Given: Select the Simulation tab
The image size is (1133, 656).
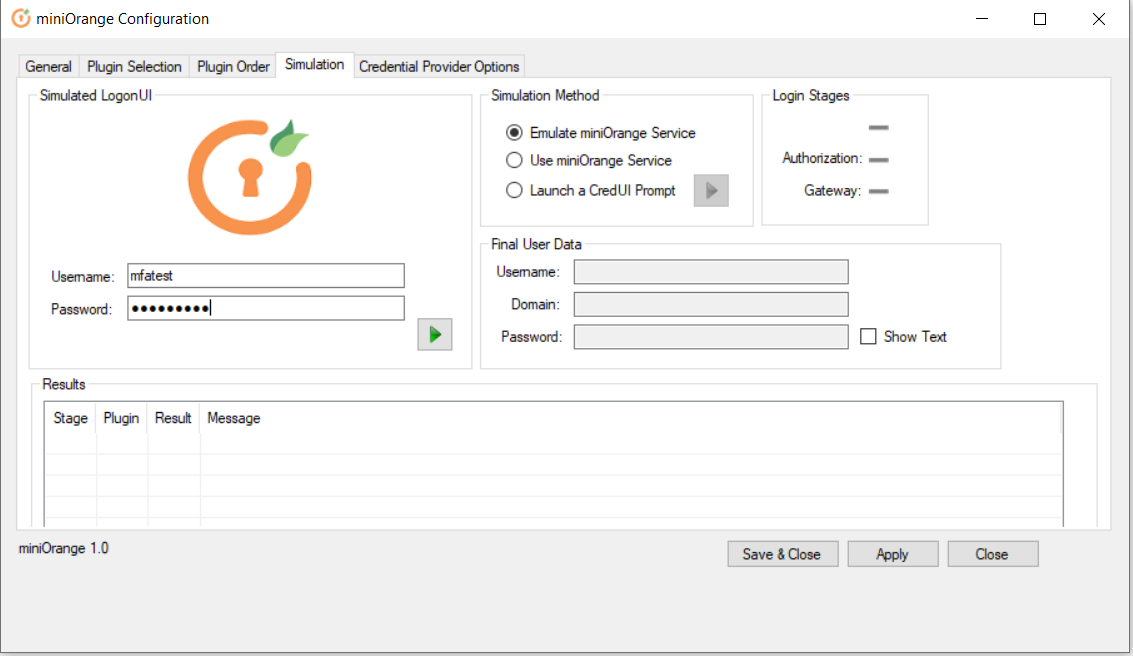Looking at the screenshot, I should point(314,64).
